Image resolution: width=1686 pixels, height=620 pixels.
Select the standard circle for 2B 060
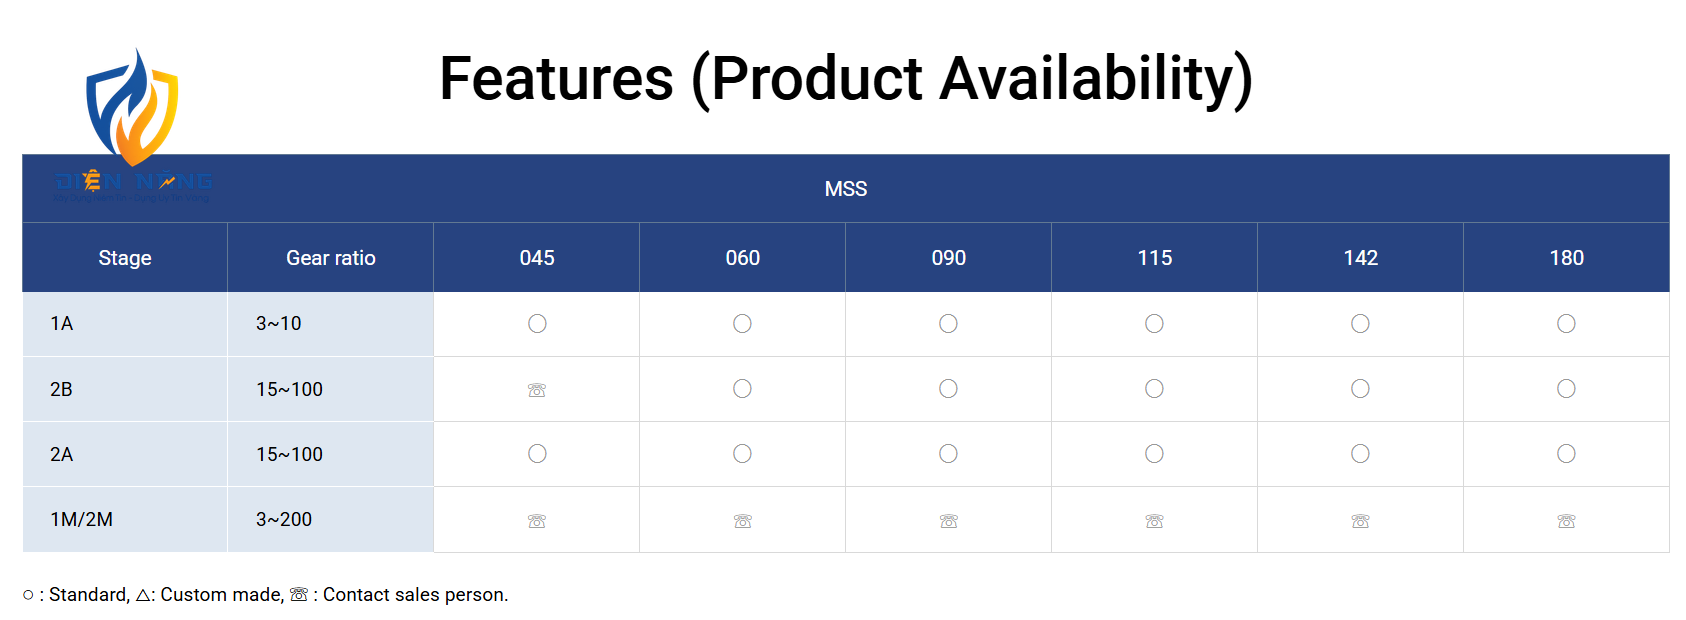click(742, 388)
